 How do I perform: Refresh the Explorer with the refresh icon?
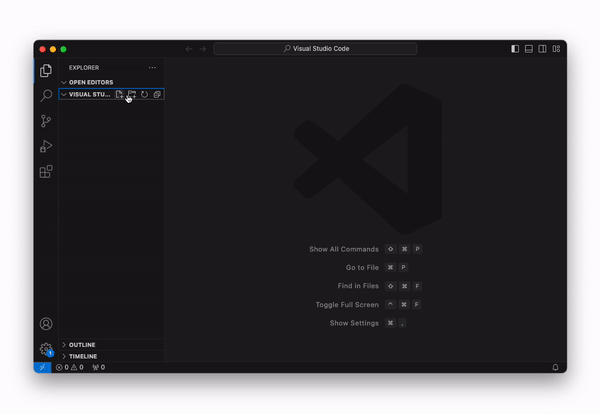(144, 95)
